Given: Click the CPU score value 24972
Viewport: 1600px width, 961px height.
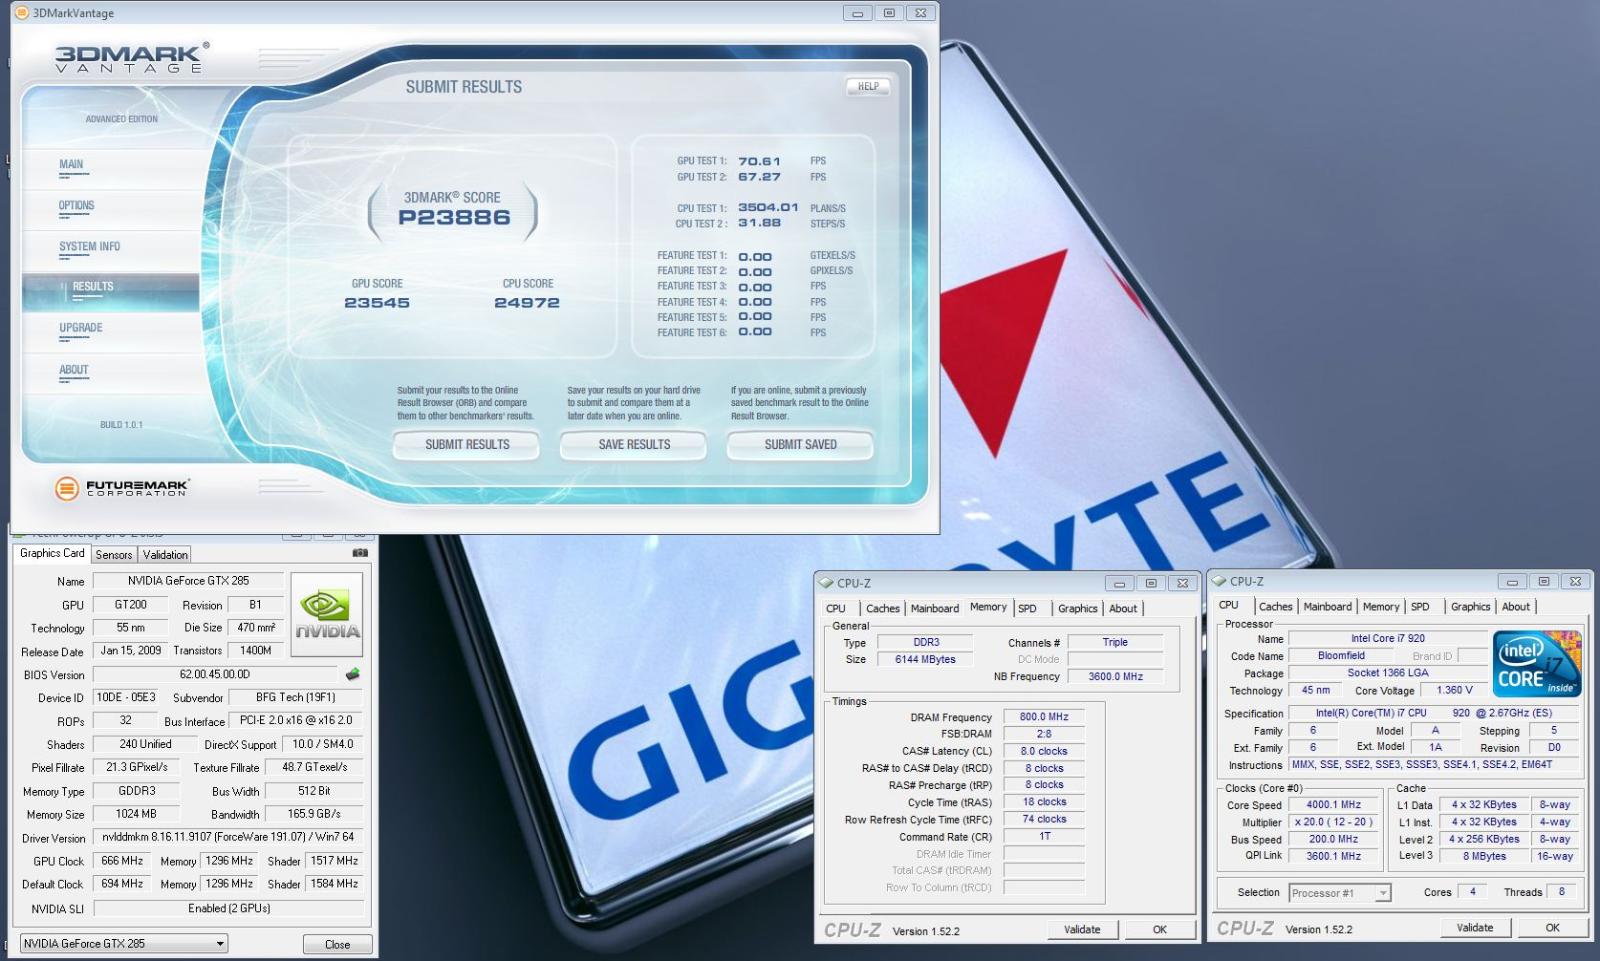Looking at the screenshot, I should coord(527,302).
